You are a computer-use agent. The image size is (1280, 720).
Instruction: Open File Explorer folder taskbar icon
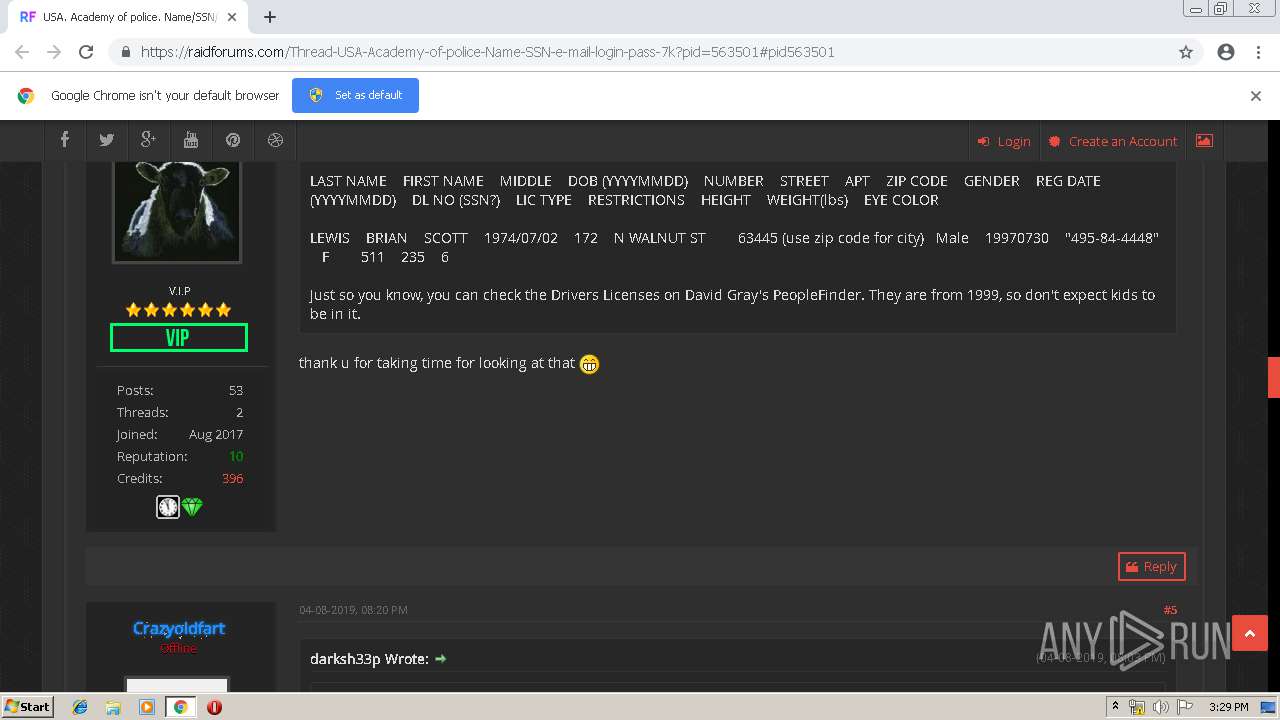pyautogui.click(x=113, y=707)
